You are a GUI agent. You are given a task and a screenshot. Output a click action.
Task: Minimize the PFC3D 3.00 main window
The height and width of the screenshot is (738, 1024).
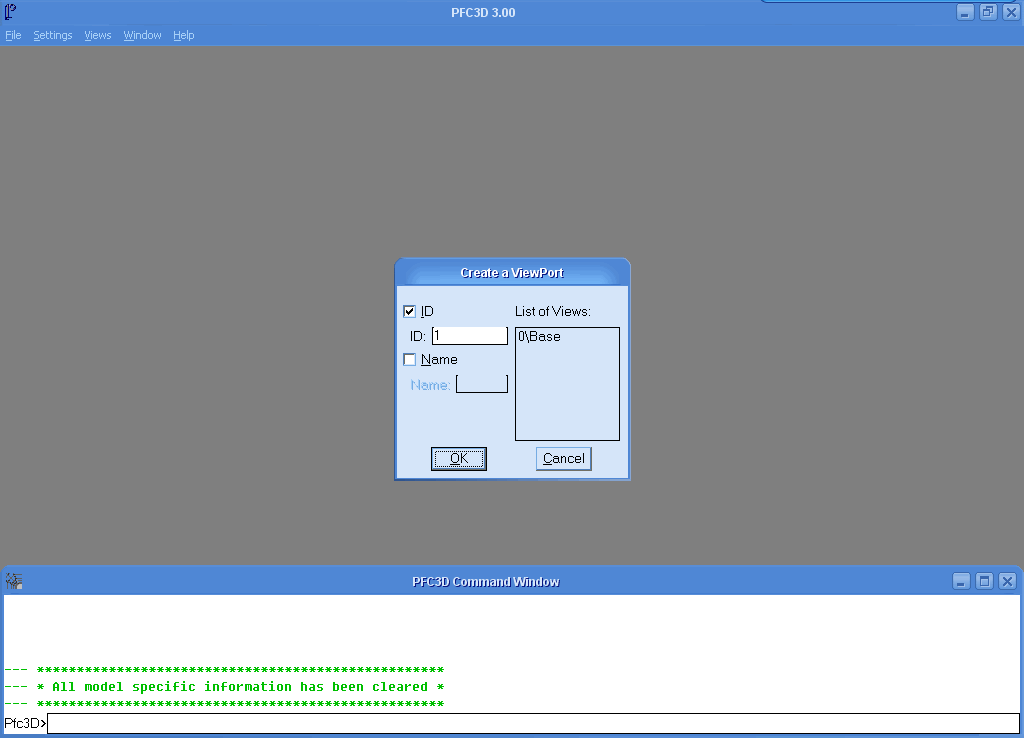[x=965, y=12]
